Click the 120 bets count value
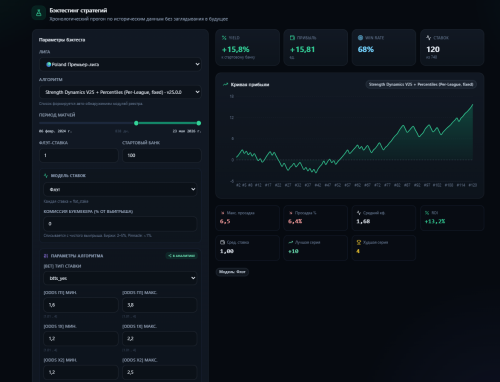 click(433, 50)
